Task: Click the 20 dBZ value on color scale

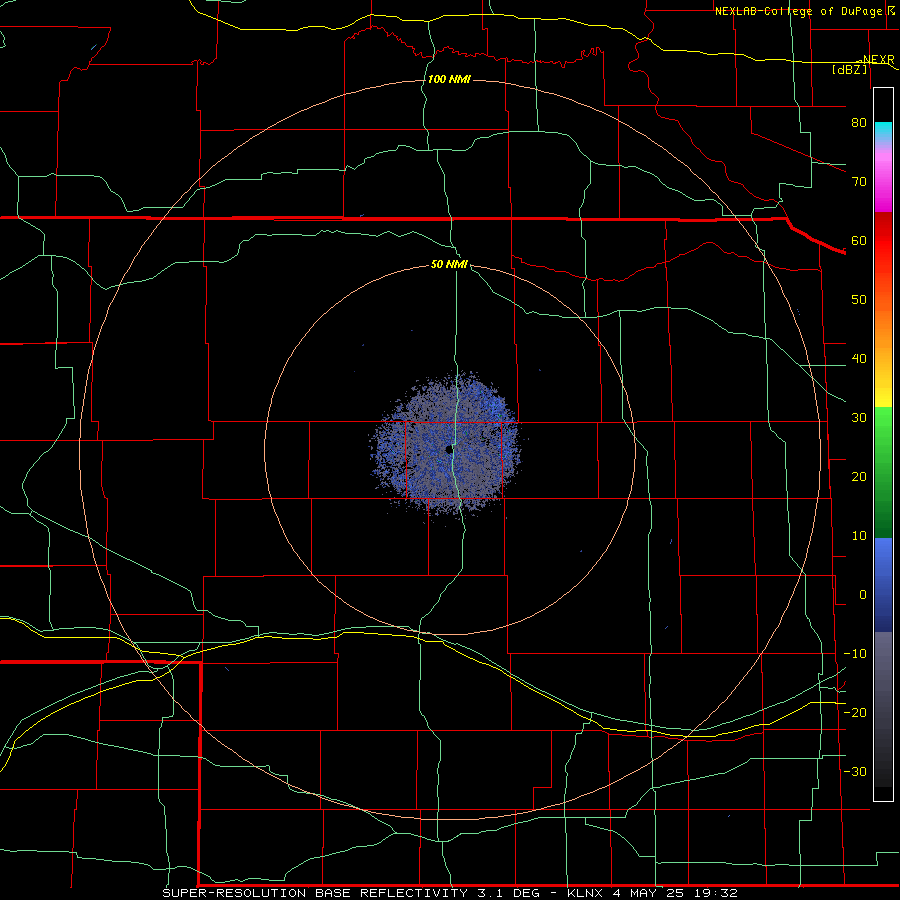Action: [x=859, y=477]
